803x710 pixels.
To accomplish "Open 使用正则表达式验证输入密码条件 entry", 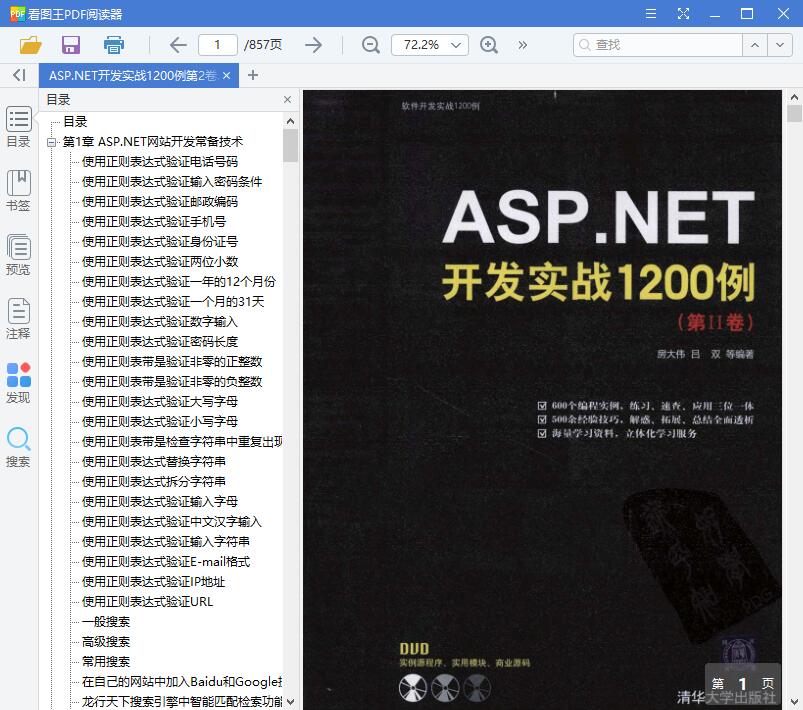I will (172, 182).
